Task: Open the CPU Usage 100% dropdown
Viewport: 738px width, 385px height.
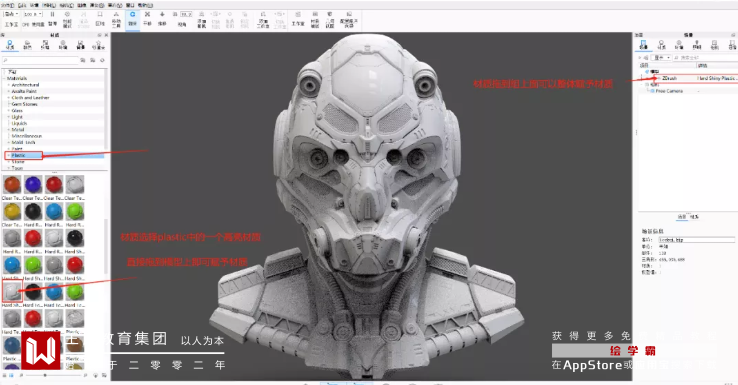Action: point(32,14)
